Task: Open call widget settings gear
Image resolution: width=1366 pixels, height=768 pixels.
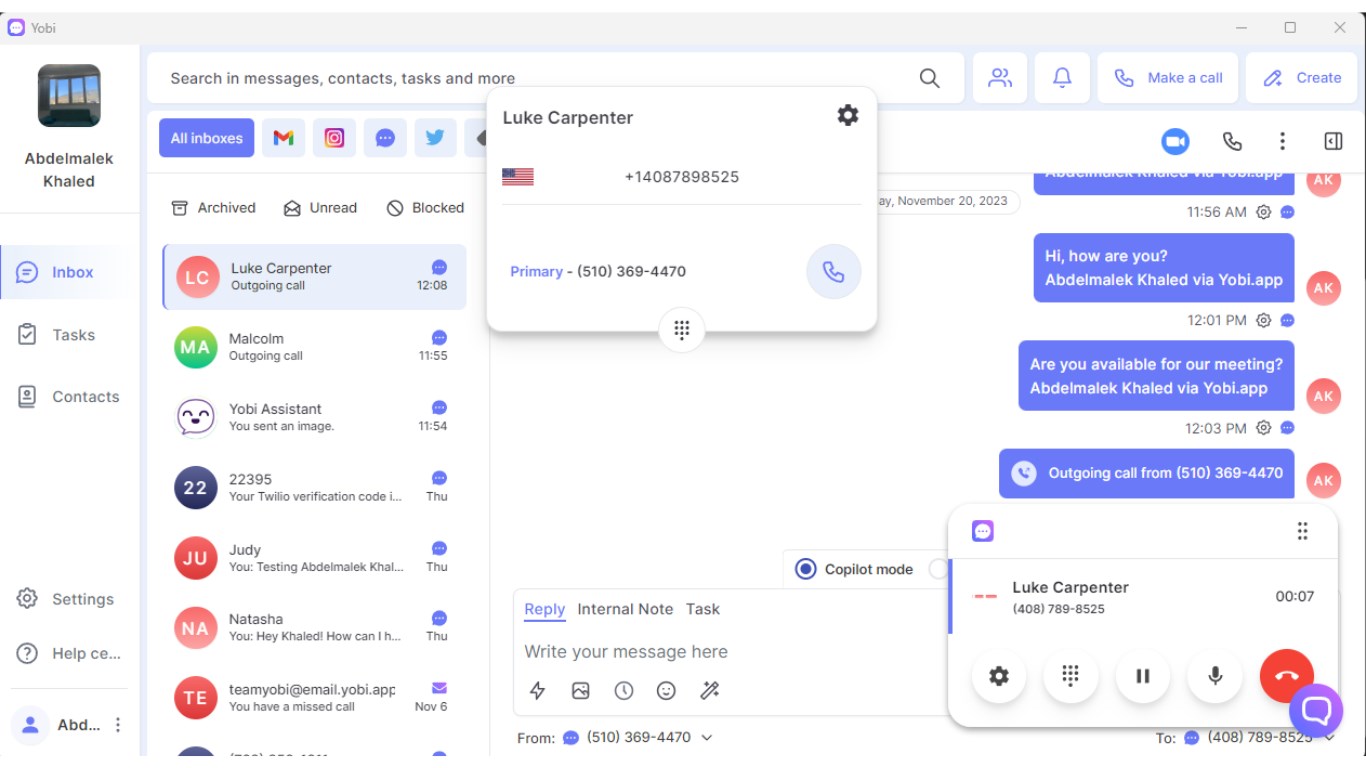Action: [999, 676]
